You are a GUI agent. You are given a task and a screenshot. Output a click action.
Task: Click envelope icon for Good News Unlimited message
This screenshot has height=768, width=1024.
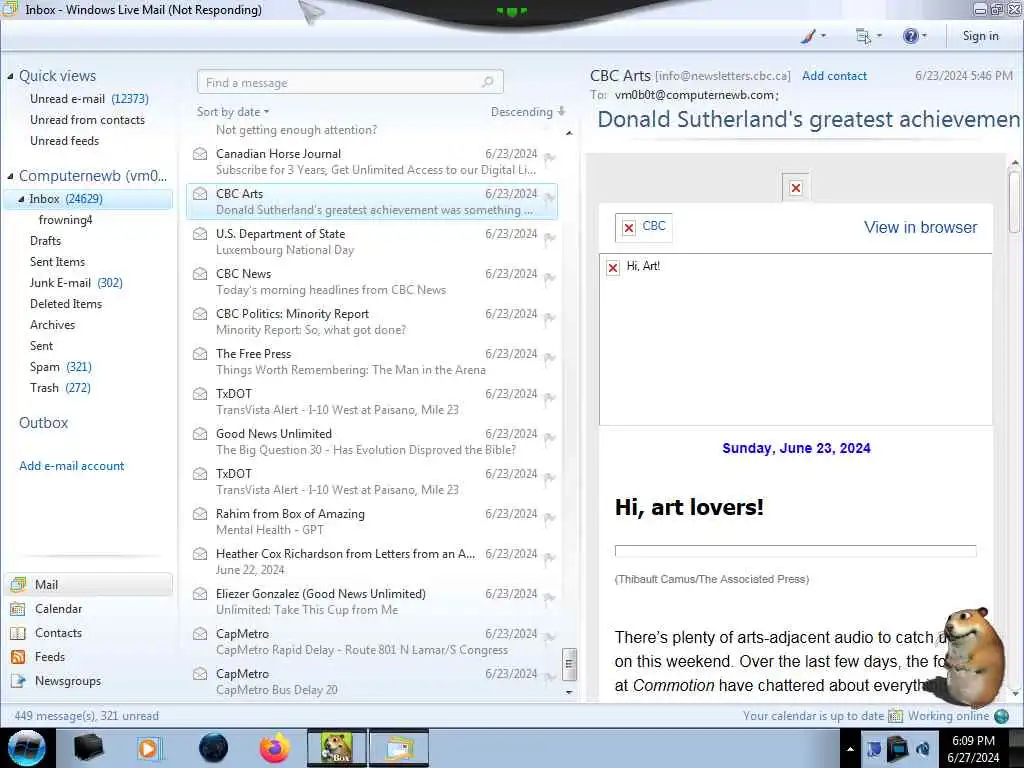tap(200, 434)
